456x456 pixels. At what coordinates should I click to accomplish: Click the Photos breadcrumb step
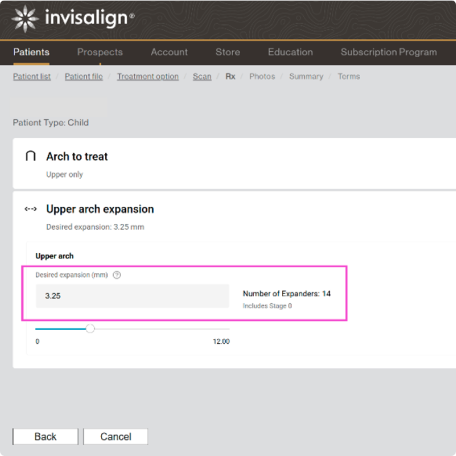(262, 76)
